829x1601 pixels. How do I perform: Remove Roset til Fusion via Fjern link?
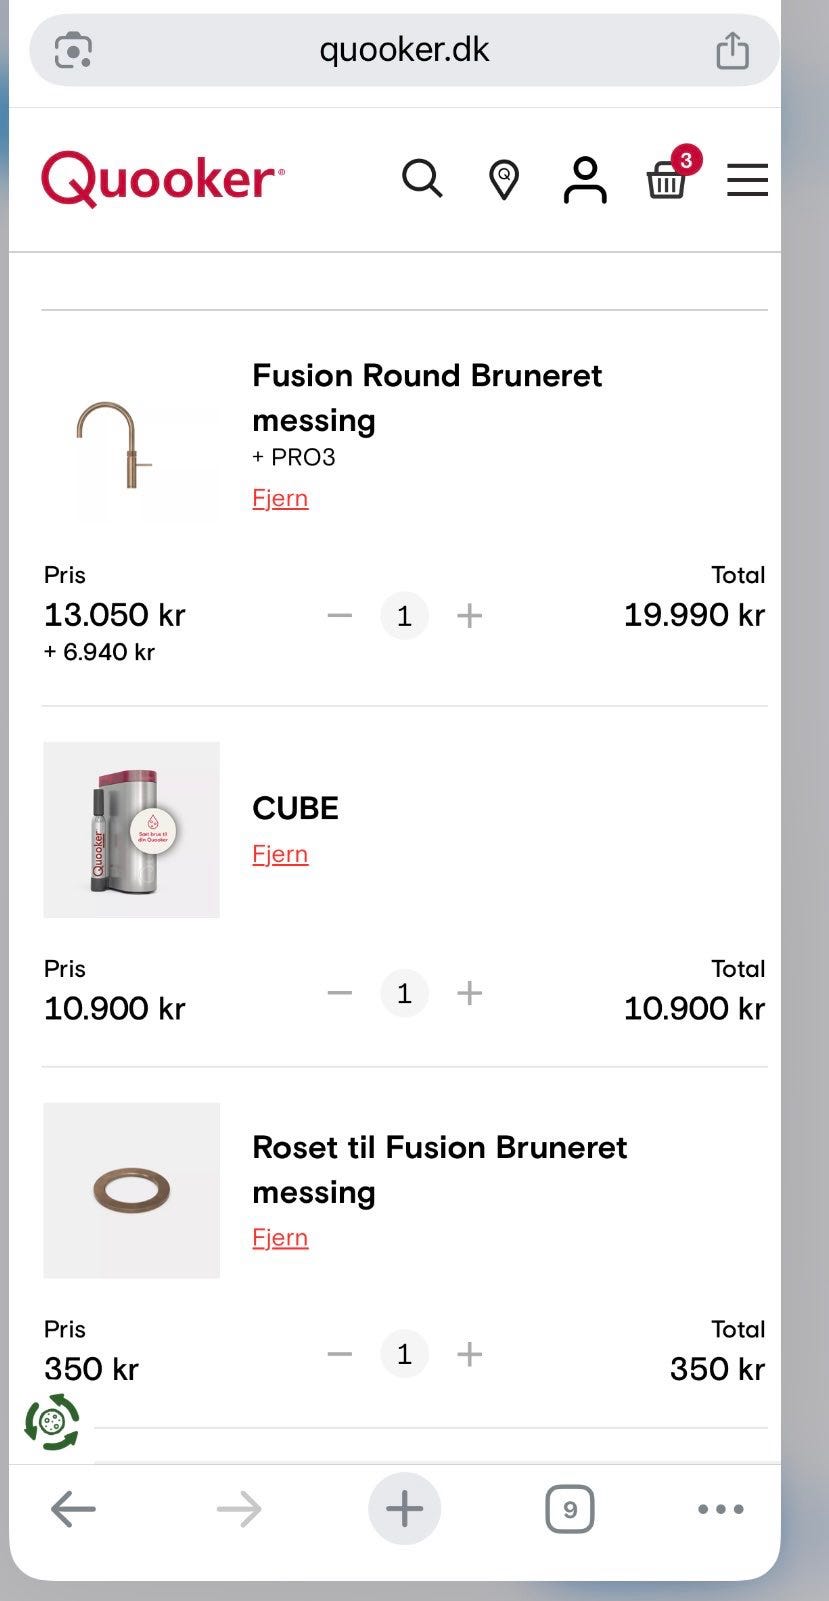coord(280,1237)
